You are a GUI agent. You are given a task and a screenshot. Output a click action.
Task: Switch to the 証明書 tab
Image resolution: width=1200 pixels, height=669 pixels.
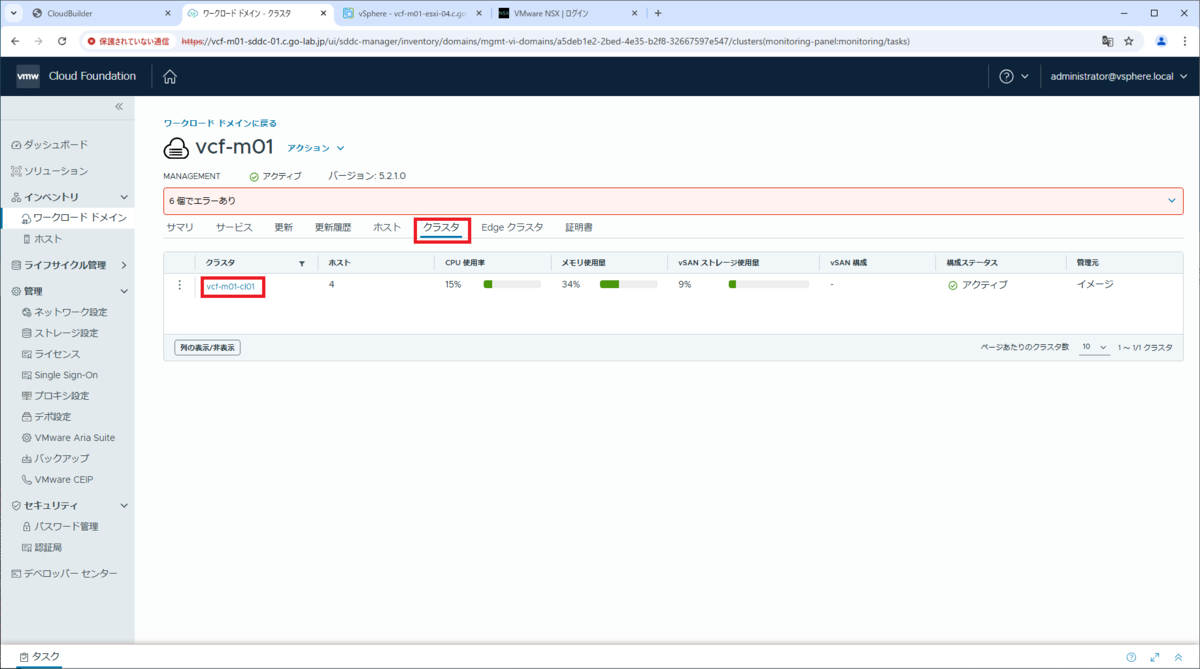pyautogui.click(x=579, y=228)
